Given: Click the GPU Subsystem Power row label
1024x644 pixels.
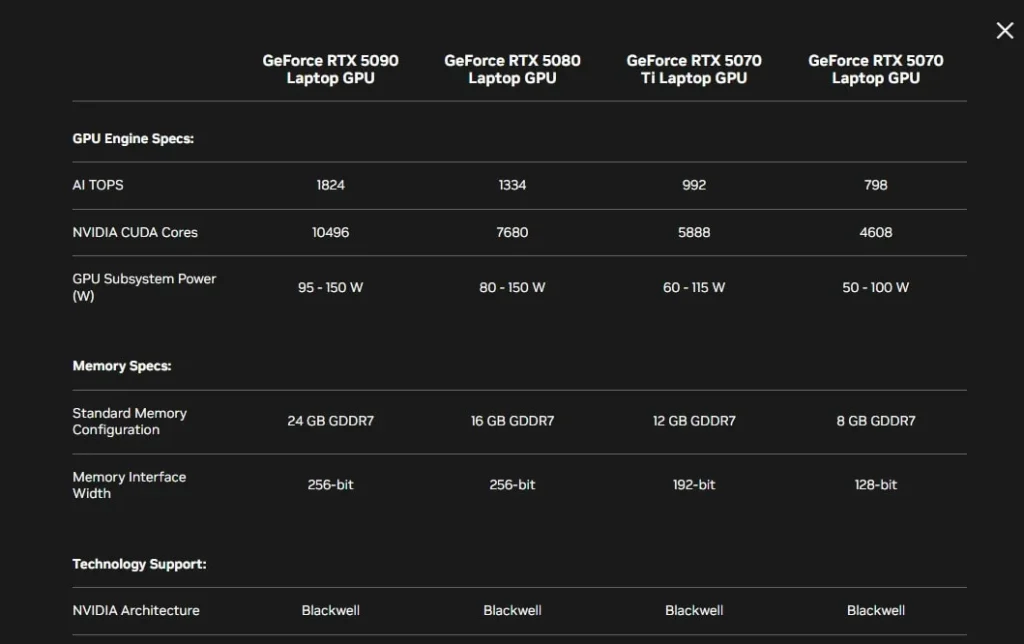Looking at the screenshot, I should click(144, 287).
